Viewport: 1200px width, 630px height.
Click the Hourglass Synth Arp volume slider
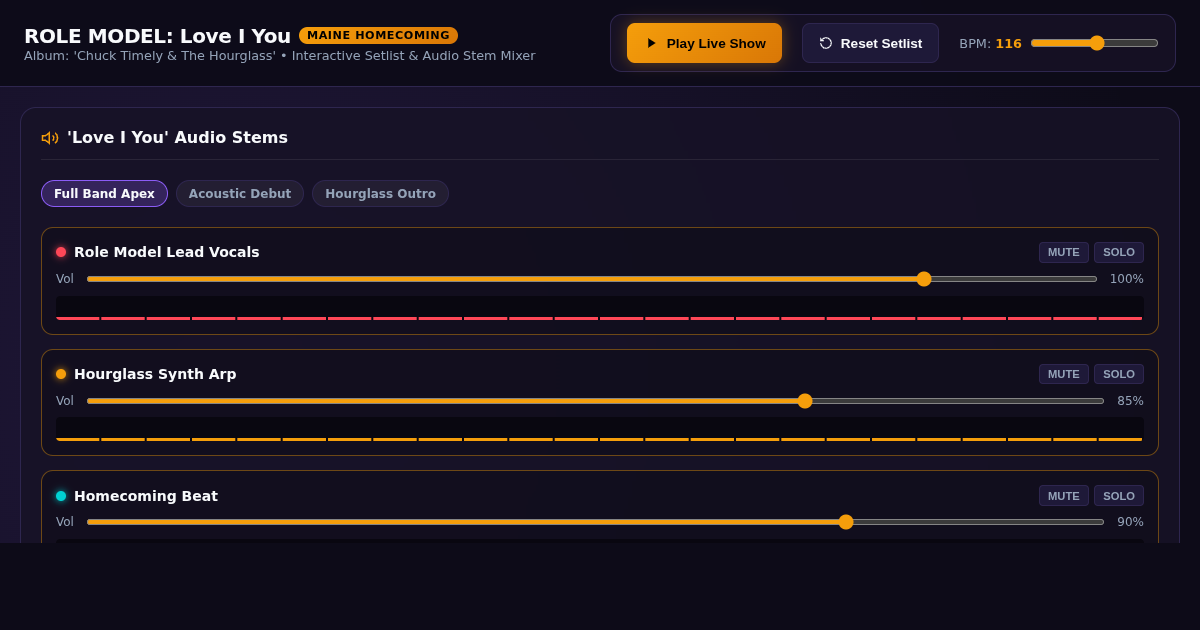(x=595, y=401)
